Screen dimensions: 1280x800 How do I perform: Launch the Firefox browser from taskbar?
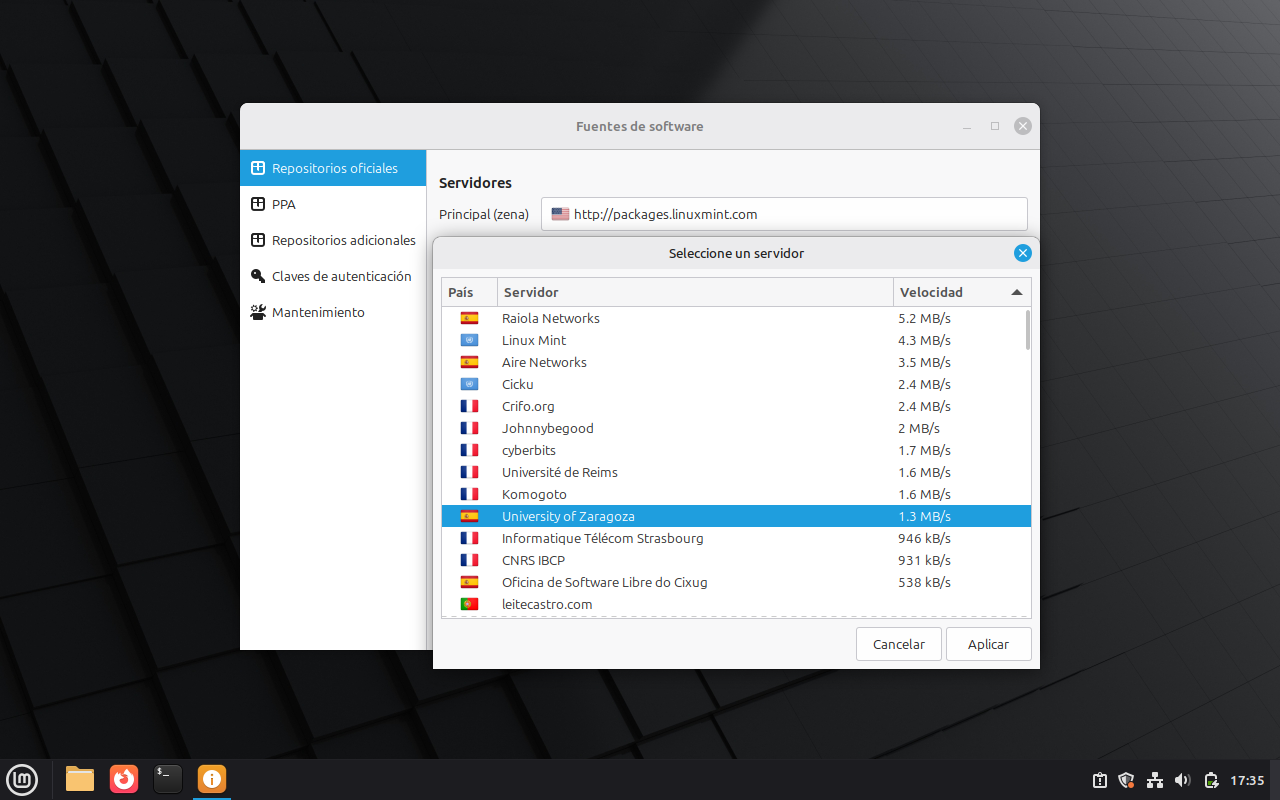pyautogui.click(x=124, y=779)
